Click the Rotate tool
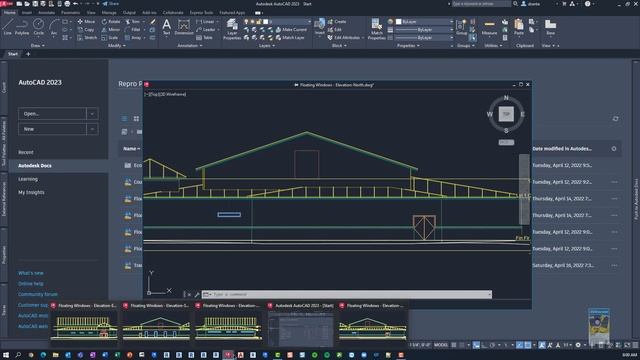The width and height of the screenshot is (640, 360). [111, 22]
